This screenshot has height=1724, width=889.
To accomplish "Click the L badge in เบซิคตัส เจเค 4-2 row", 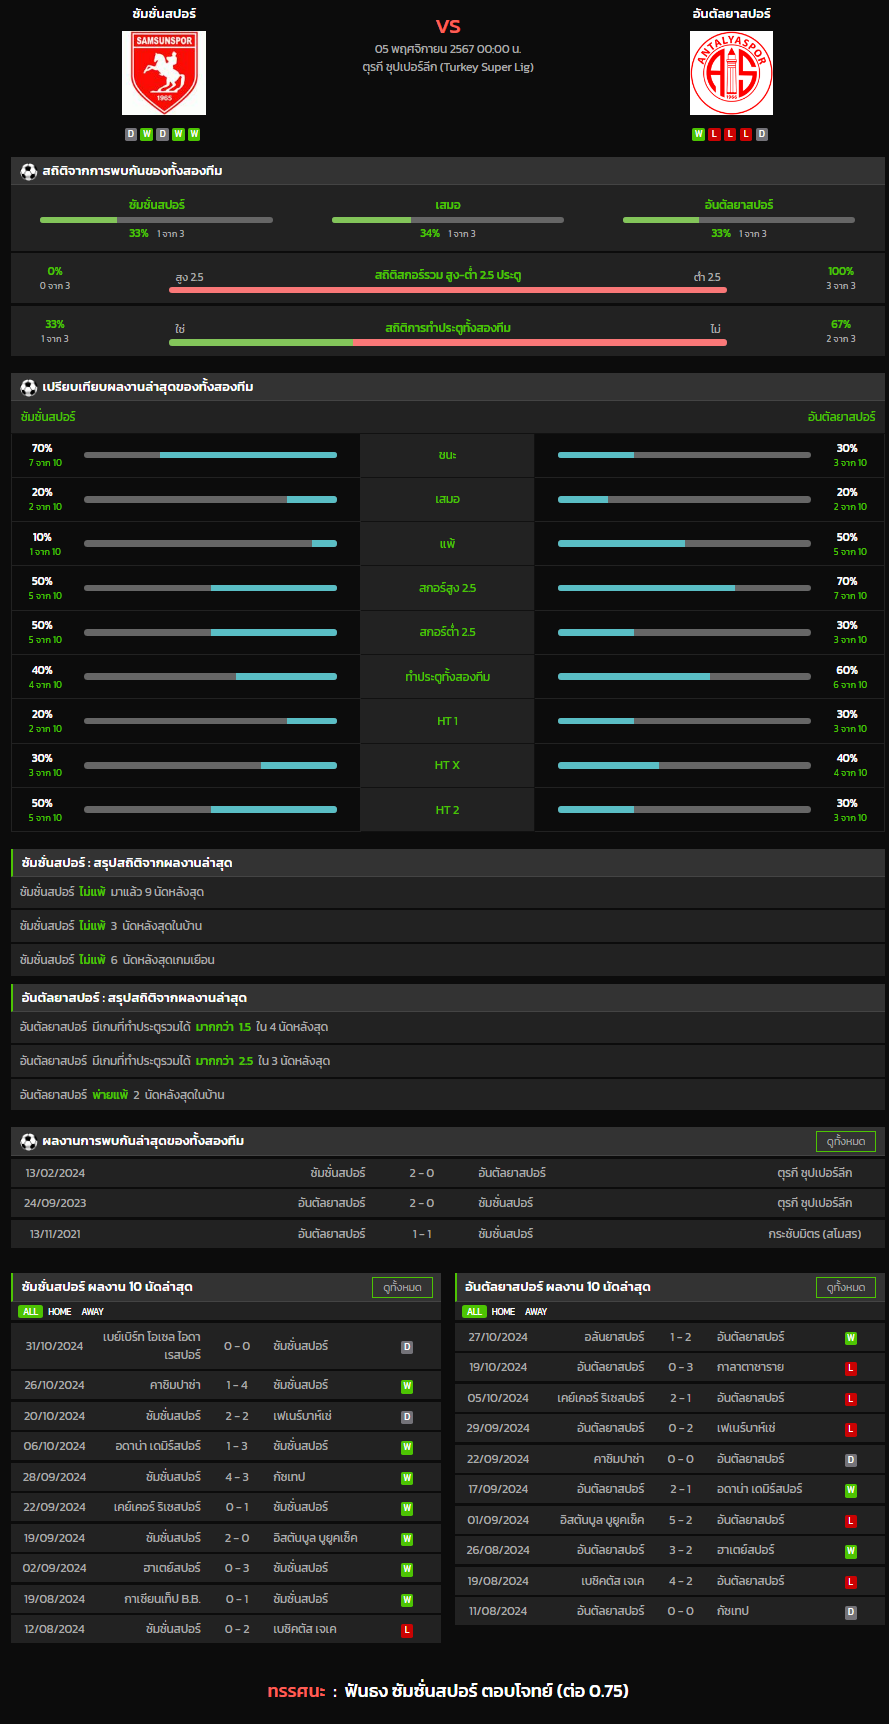I will click(x=851, y=1582).
